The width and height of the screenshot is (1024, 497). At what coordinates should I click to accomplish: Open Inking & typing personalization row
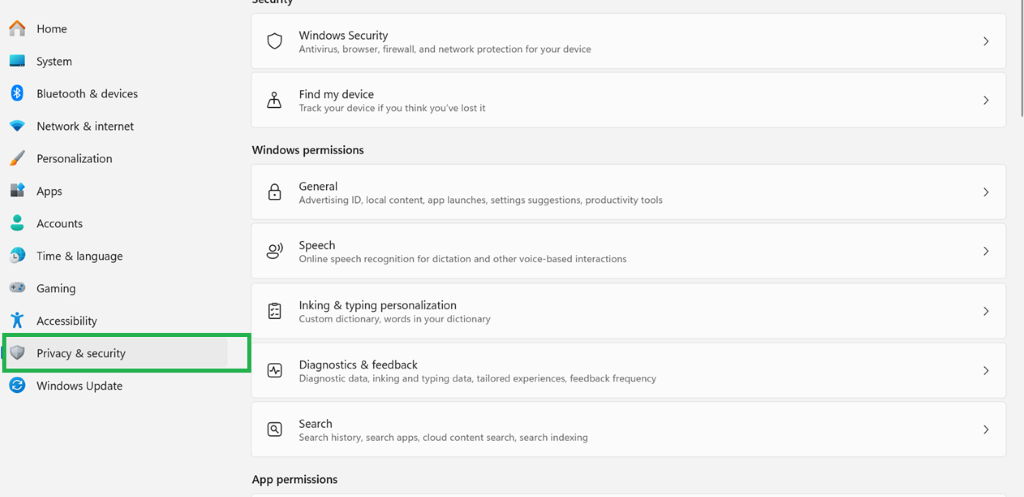tap(628, 311)
